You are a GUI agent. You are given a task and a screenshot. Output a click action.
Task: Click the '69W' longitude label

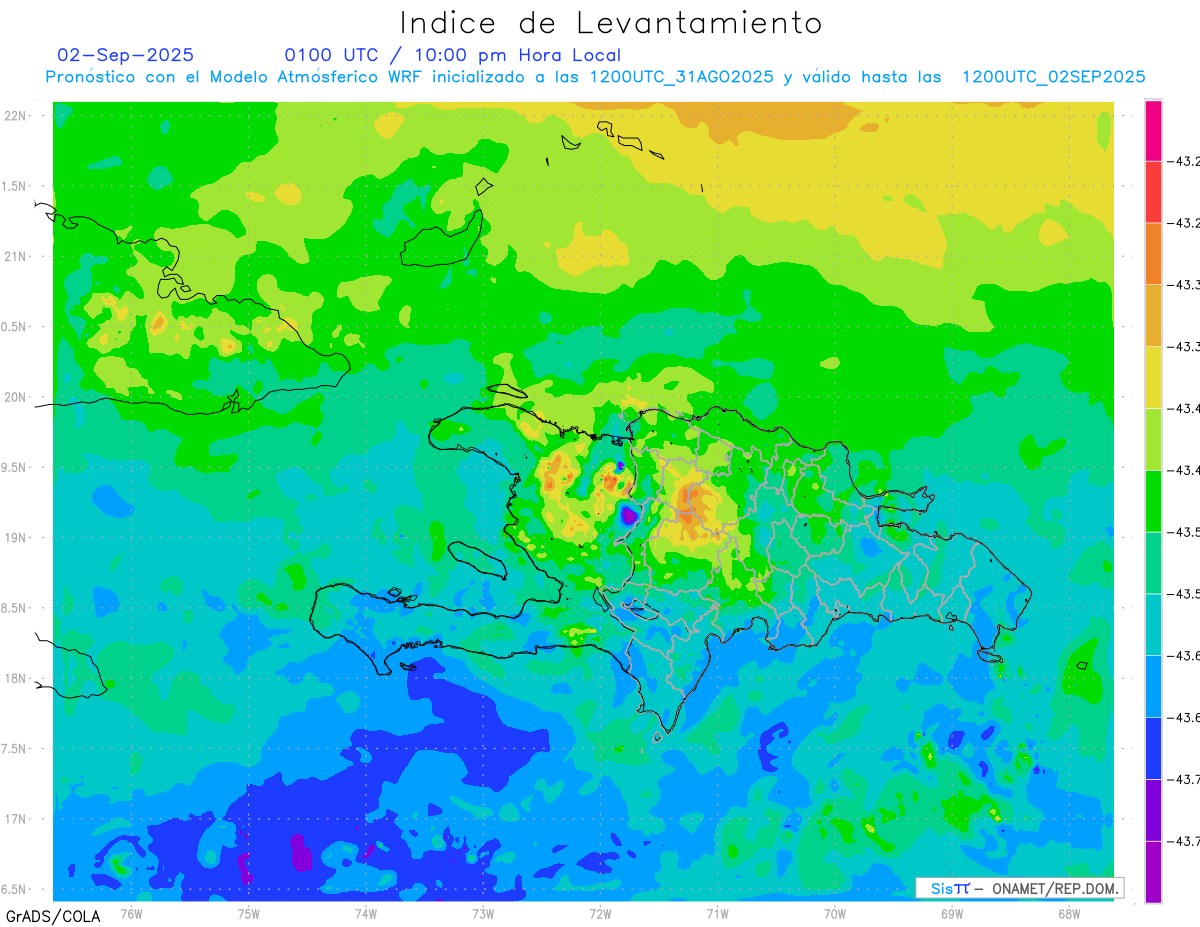(x=951, y=913)
